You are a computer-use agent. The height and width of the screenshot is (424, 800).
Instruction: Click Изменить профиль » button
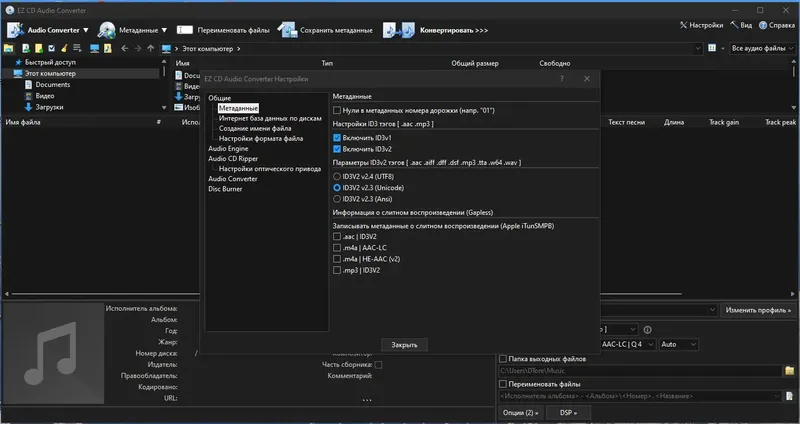pos(758,310)
